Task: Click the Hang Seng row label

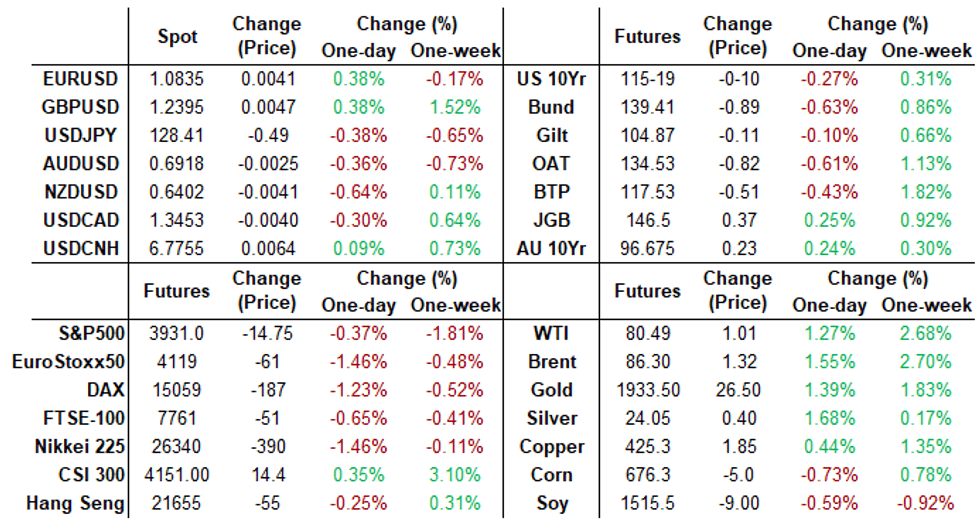Action: click(x=72, y=505)
